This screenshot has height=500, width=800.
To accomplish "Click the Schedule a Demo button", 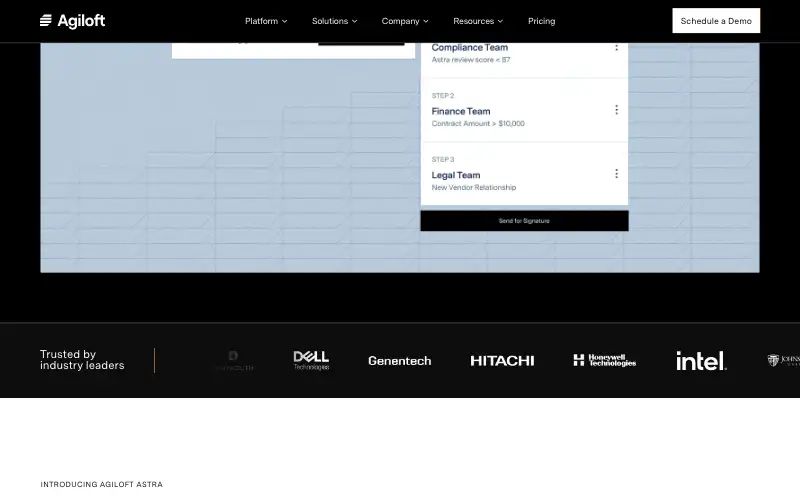I will point(716,21).
